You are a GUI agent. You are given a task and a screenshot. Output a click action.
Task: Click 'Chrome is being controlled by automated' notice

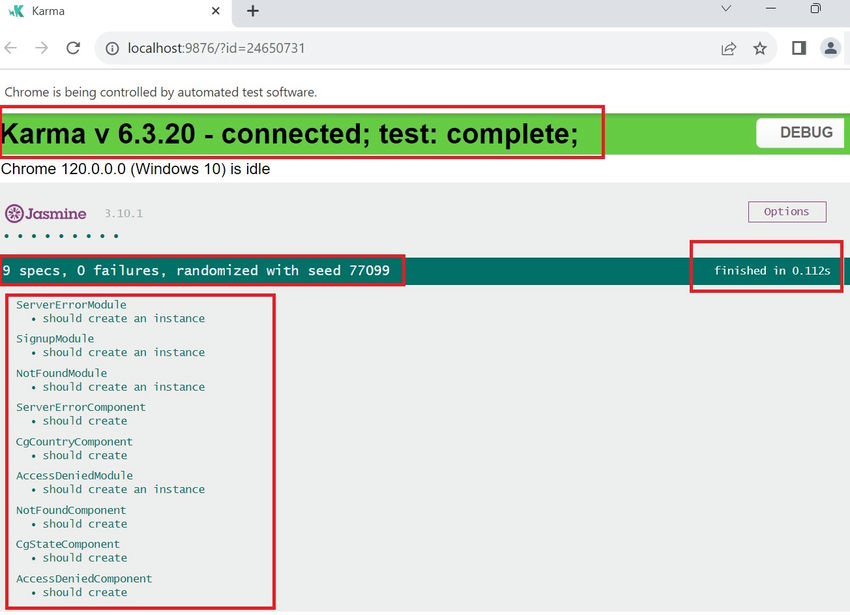(x=160, y=92)
